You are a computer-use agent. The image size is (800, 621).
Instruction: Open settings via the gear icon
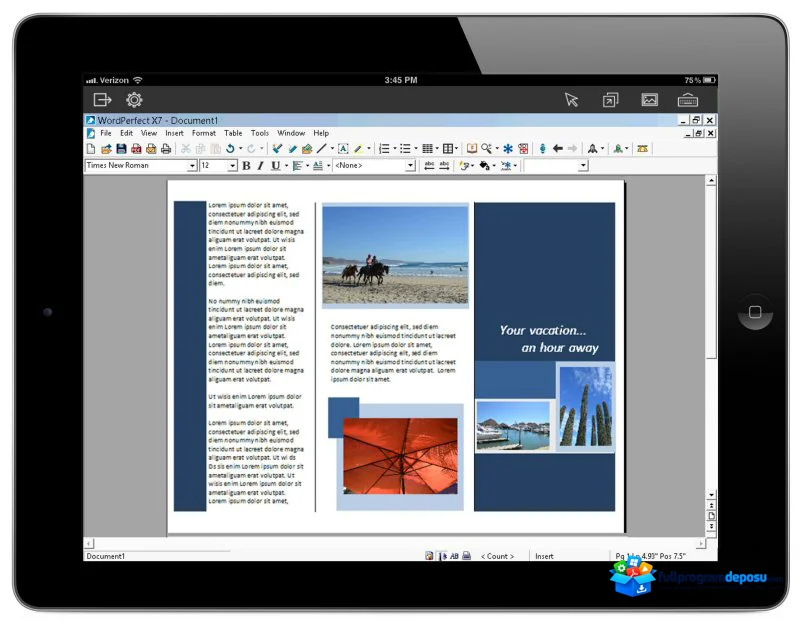134,100
